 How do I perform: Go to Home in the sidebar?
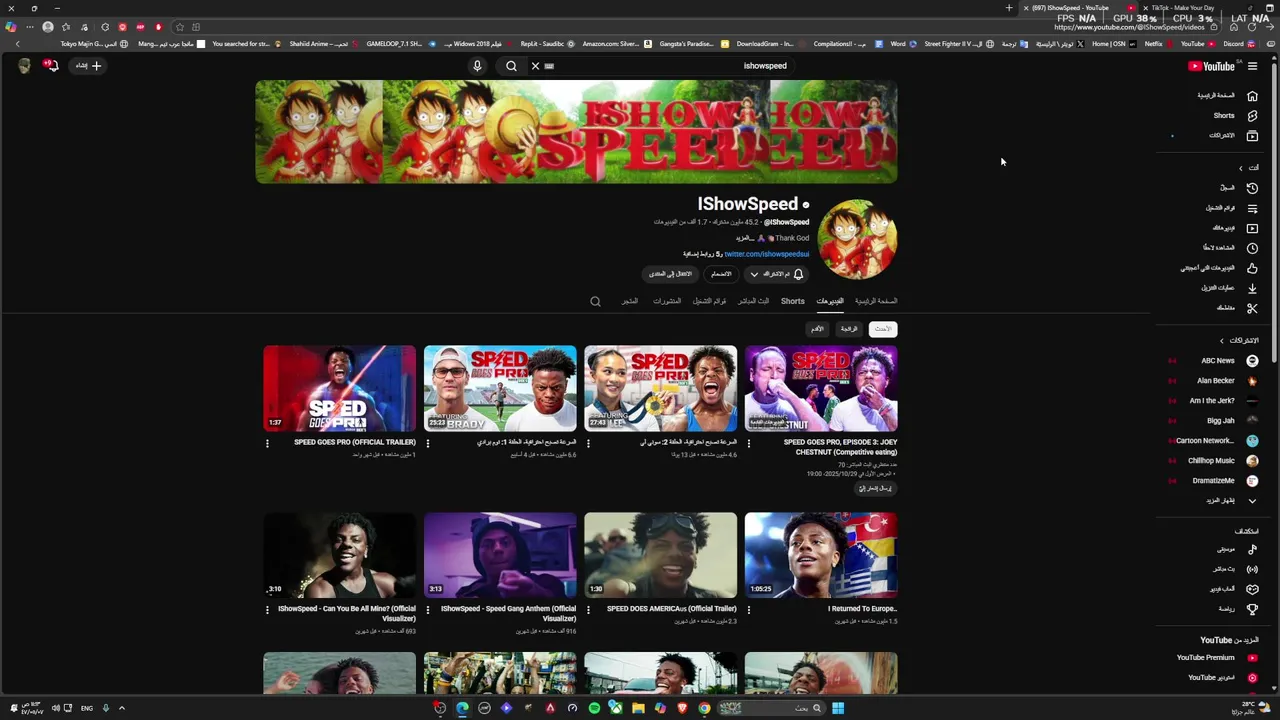(x=1226, y=96)
